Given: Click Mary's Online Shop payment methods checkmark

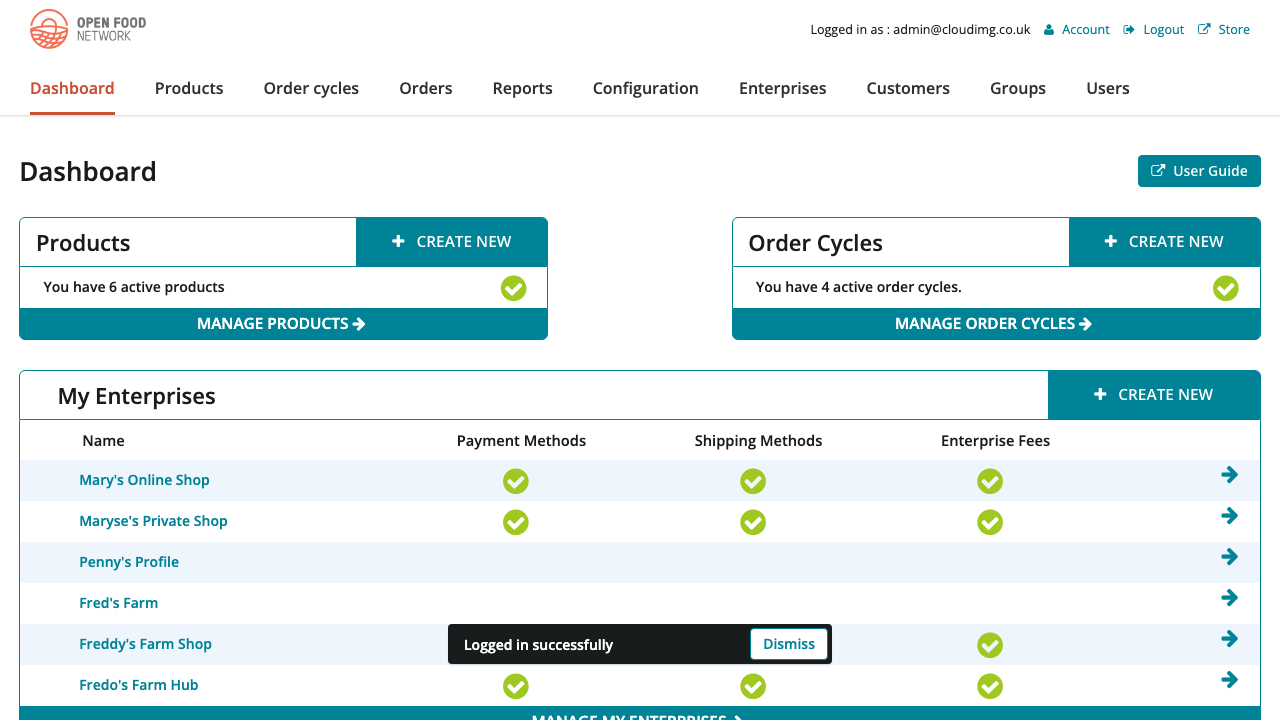Looking at the screenshot, I should 515,481.
